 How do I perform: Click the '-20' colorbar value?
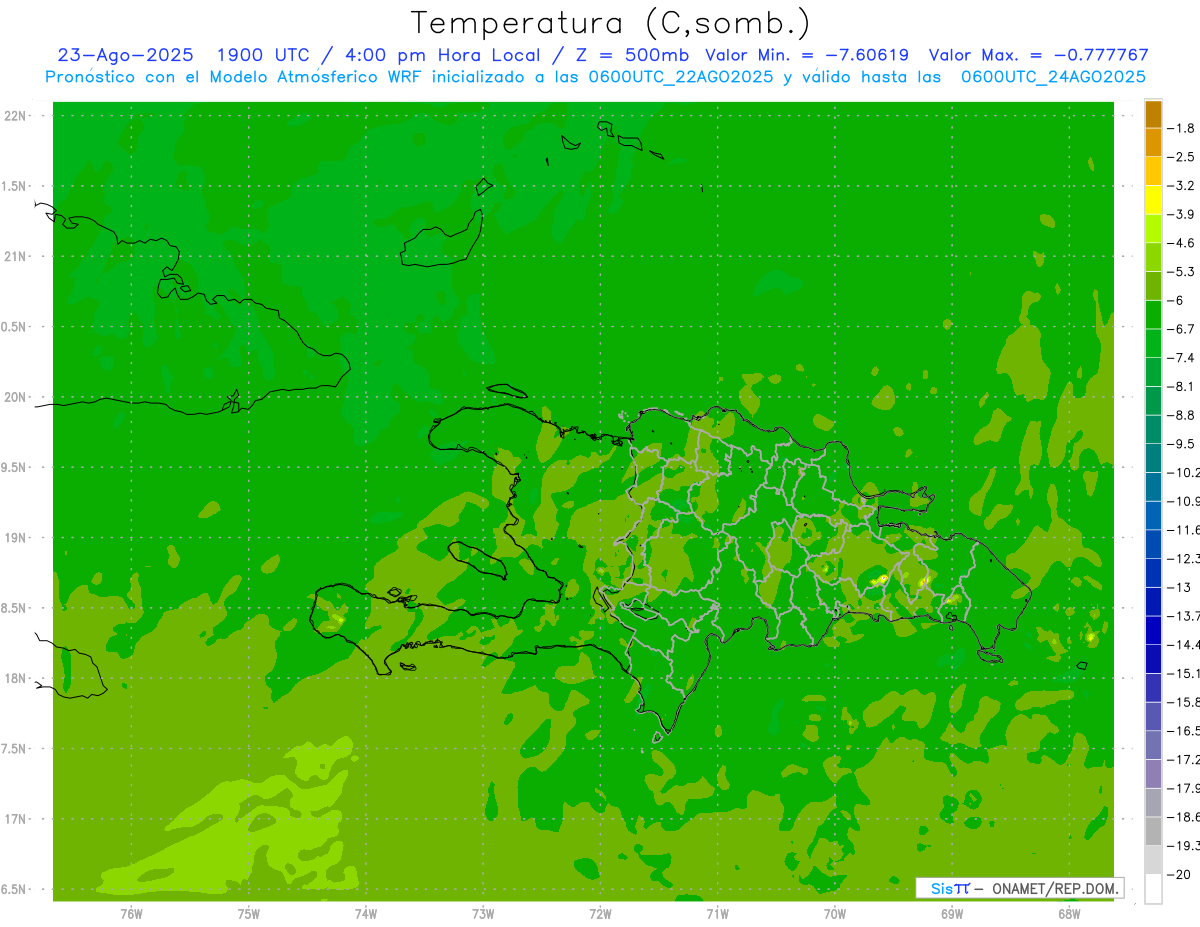(x=1180, y=875)
